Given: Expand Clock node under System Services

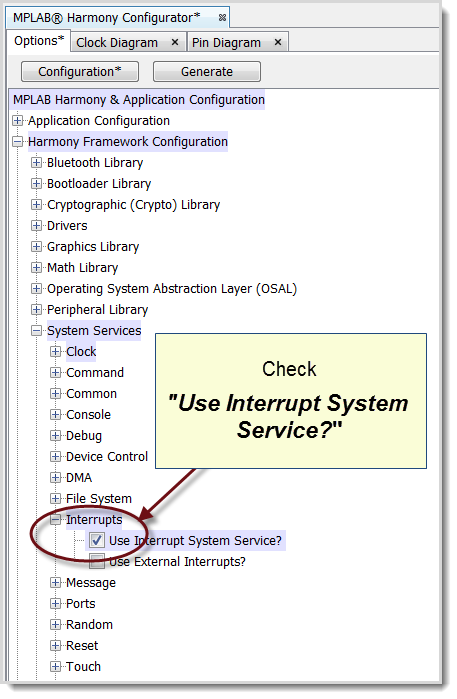Looking at the screenshot, I should [55, 352].
